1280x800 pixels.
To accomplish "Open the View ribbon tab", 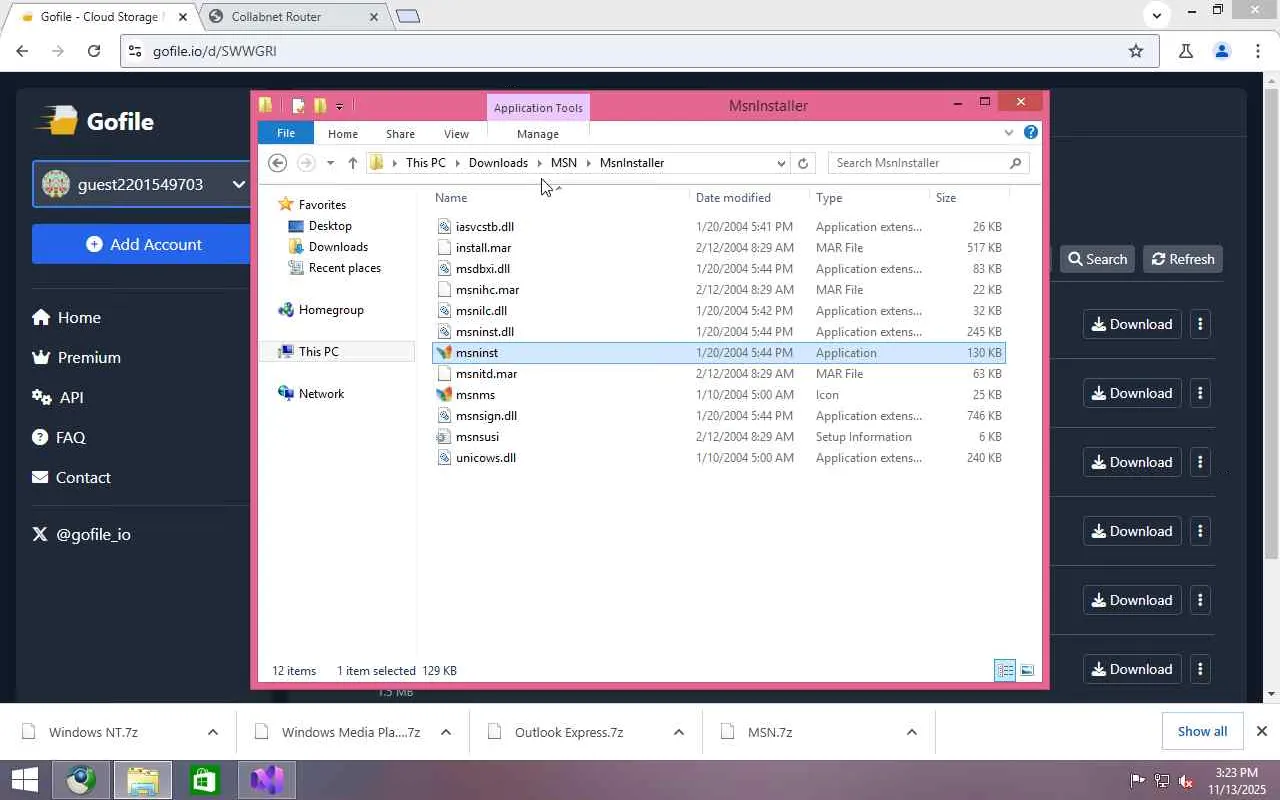I will (456, 134).
